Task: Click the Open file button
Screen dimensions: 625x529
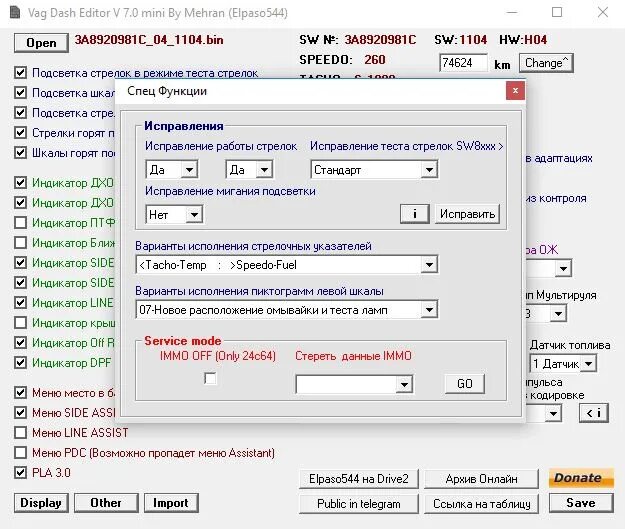Action: (x=41, y=43)
